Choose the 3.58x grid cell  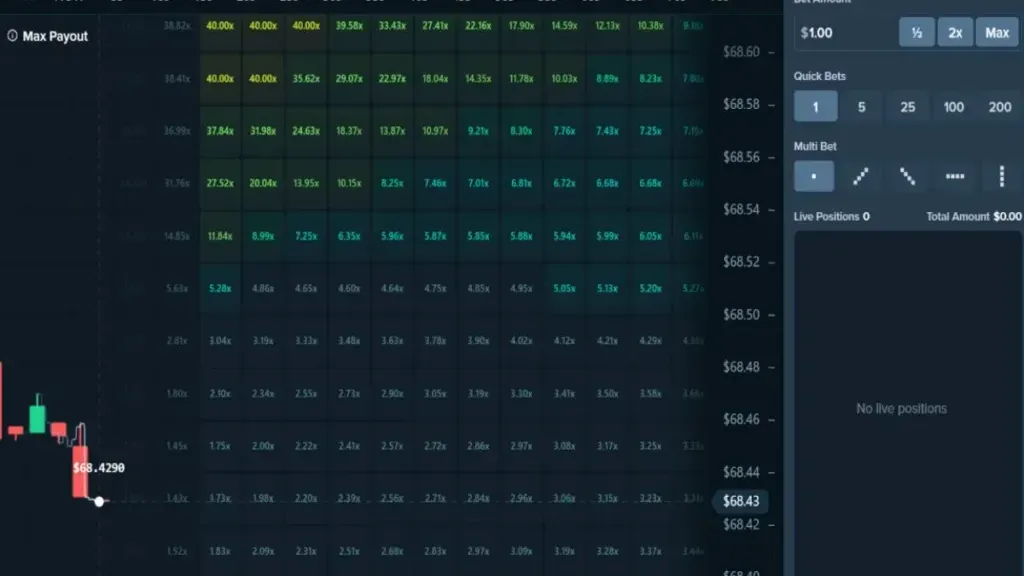[651, 393]
